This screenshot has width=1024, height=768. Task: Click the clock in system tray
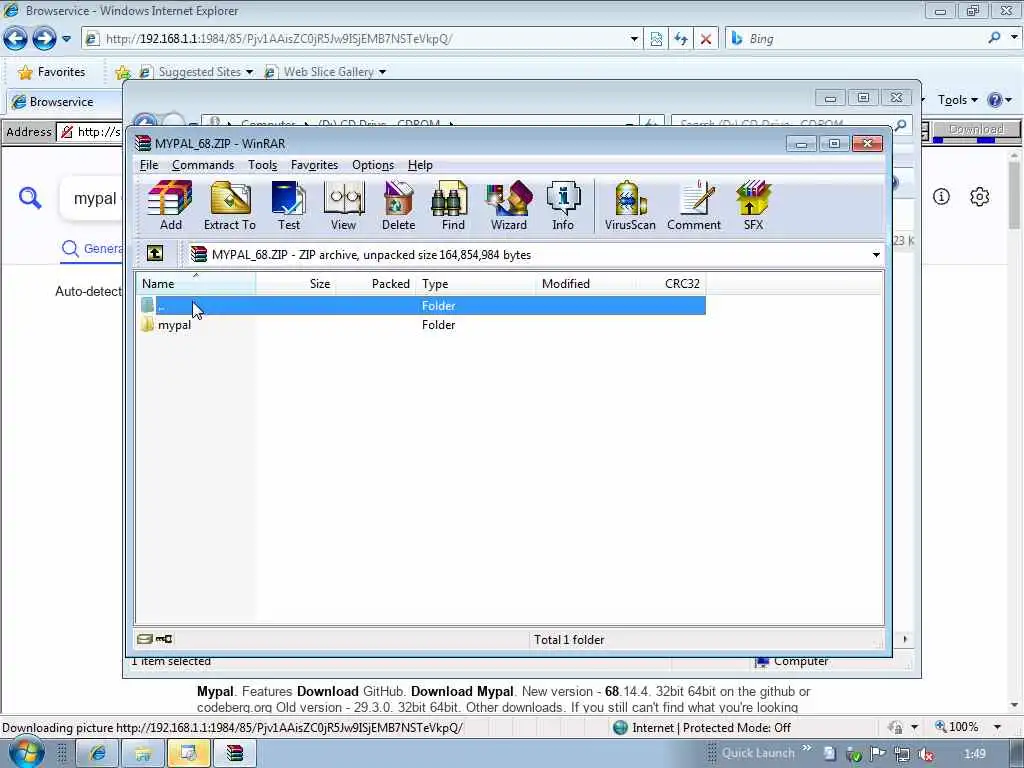point(974,754)
